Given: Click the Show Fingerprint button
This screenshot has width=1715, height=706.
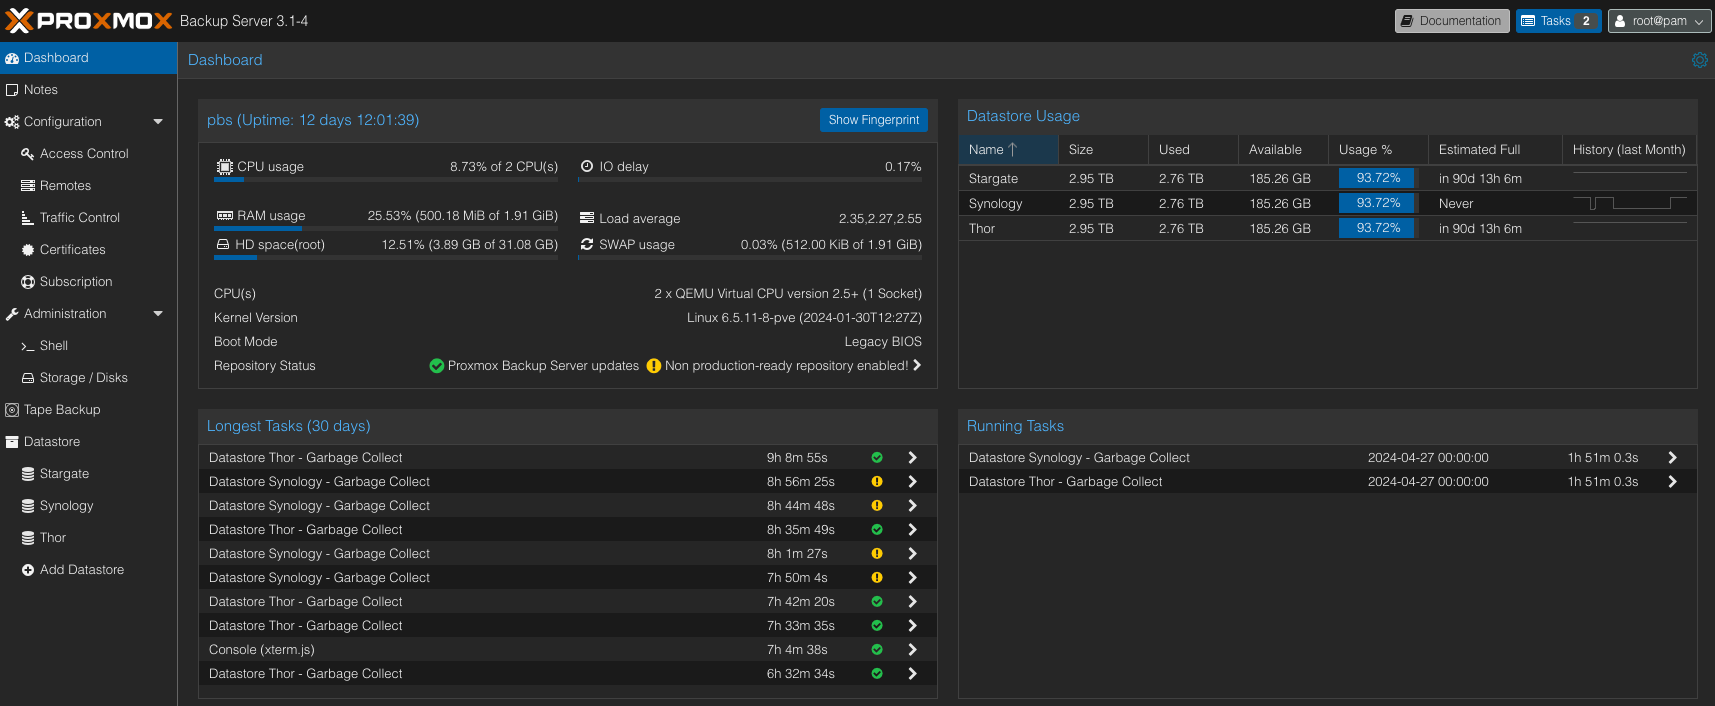Looking at the screenshot, I should click(x=873, y=120).
